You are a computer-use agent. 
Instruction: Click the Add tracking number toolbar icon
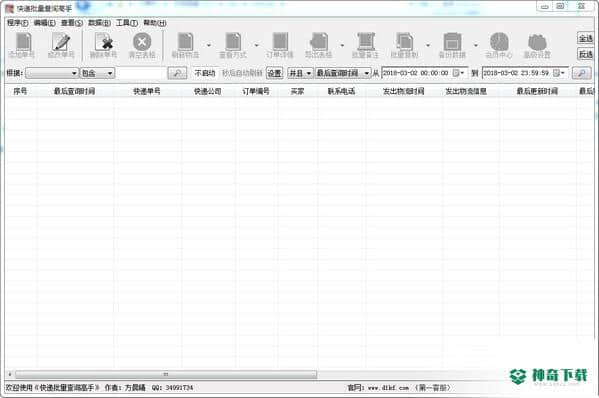tap(23, 42)
